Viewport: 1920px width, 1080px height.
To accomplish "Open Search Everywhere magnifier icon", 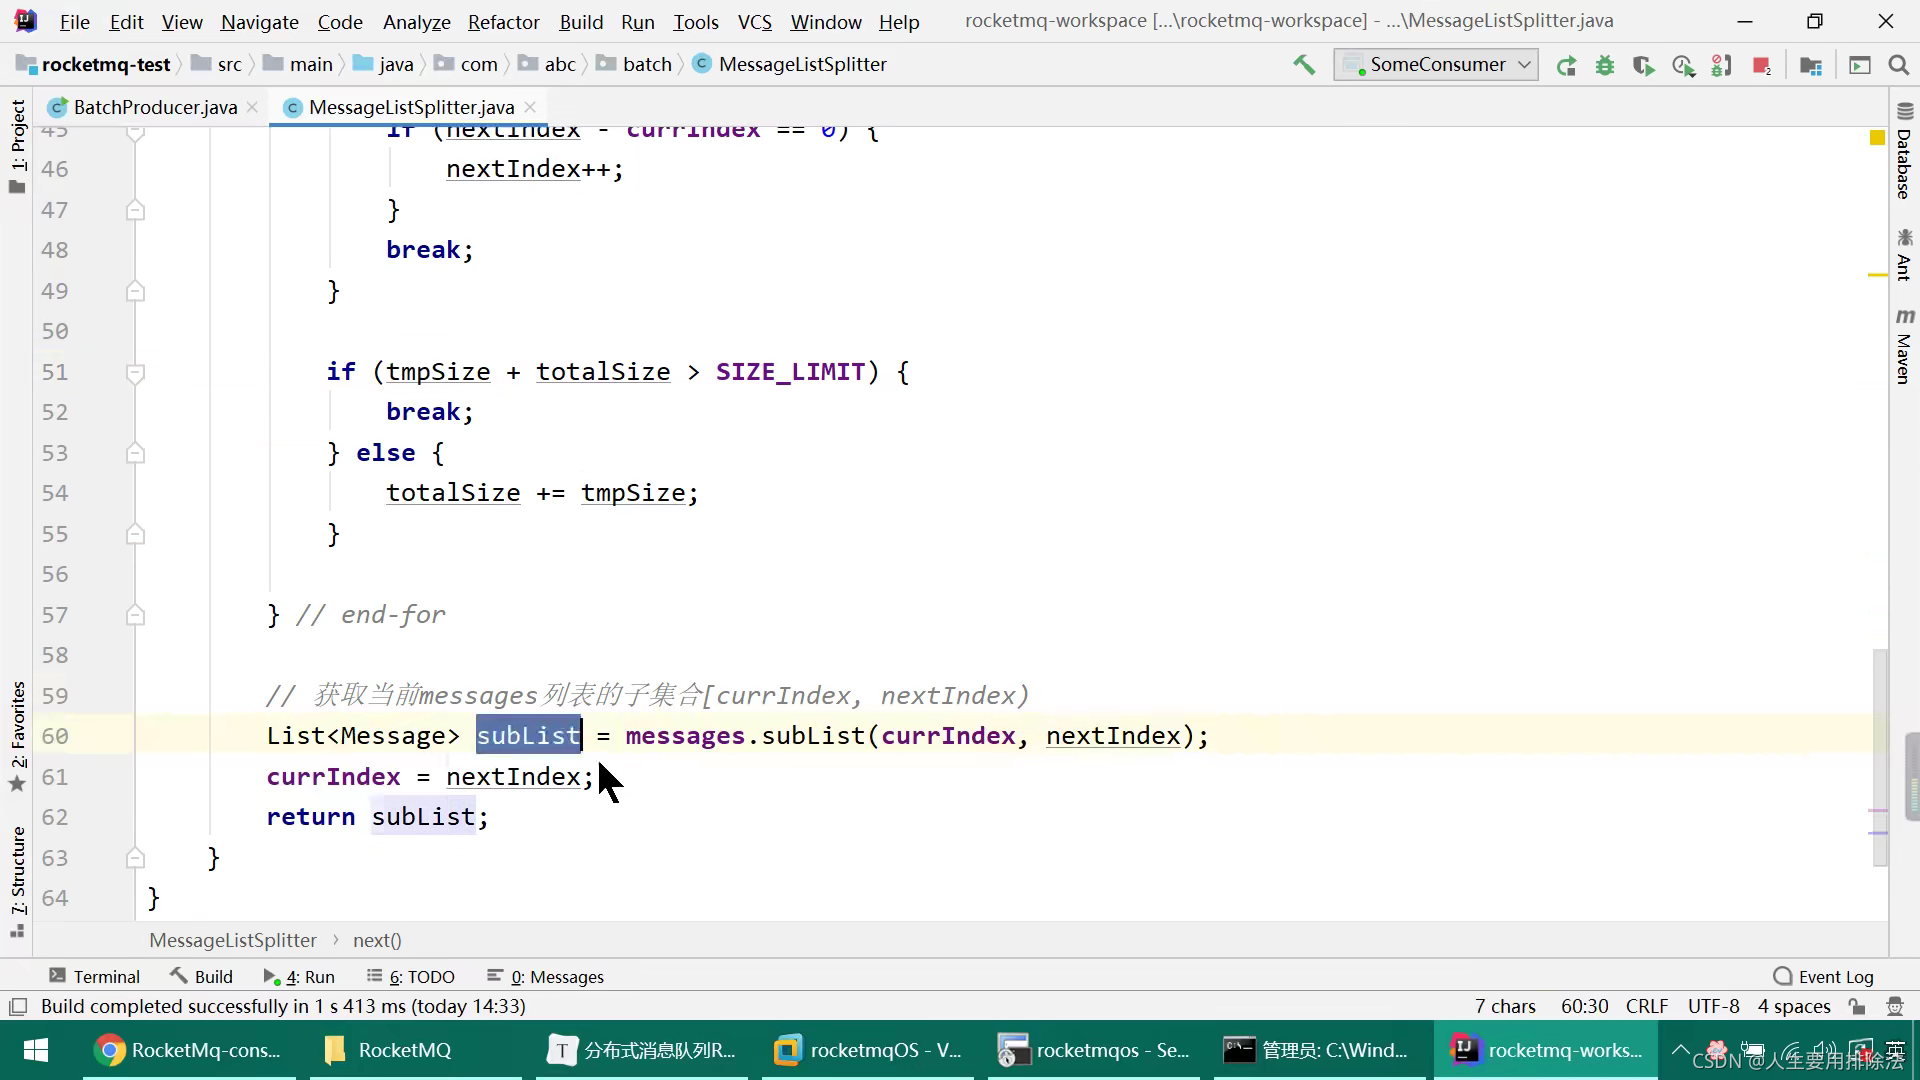I will [1898, 66].
